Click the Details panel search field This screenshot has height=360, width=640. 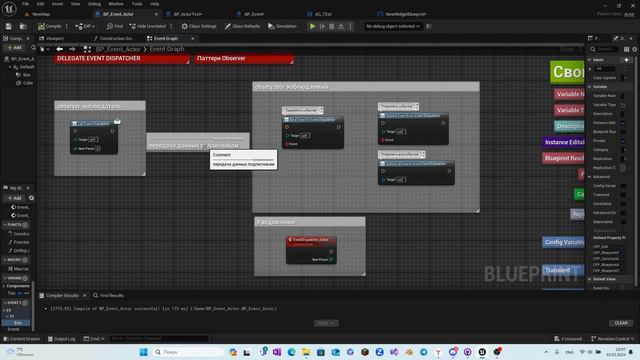point(604,49)
